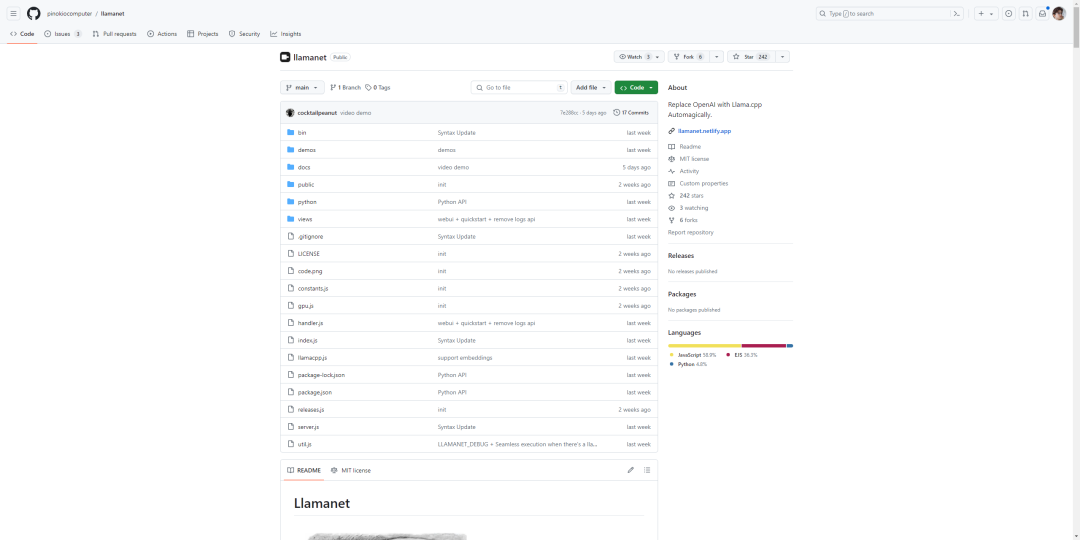1080x540 pixels.
Task: Open the python folder
Action: point(307,202)
